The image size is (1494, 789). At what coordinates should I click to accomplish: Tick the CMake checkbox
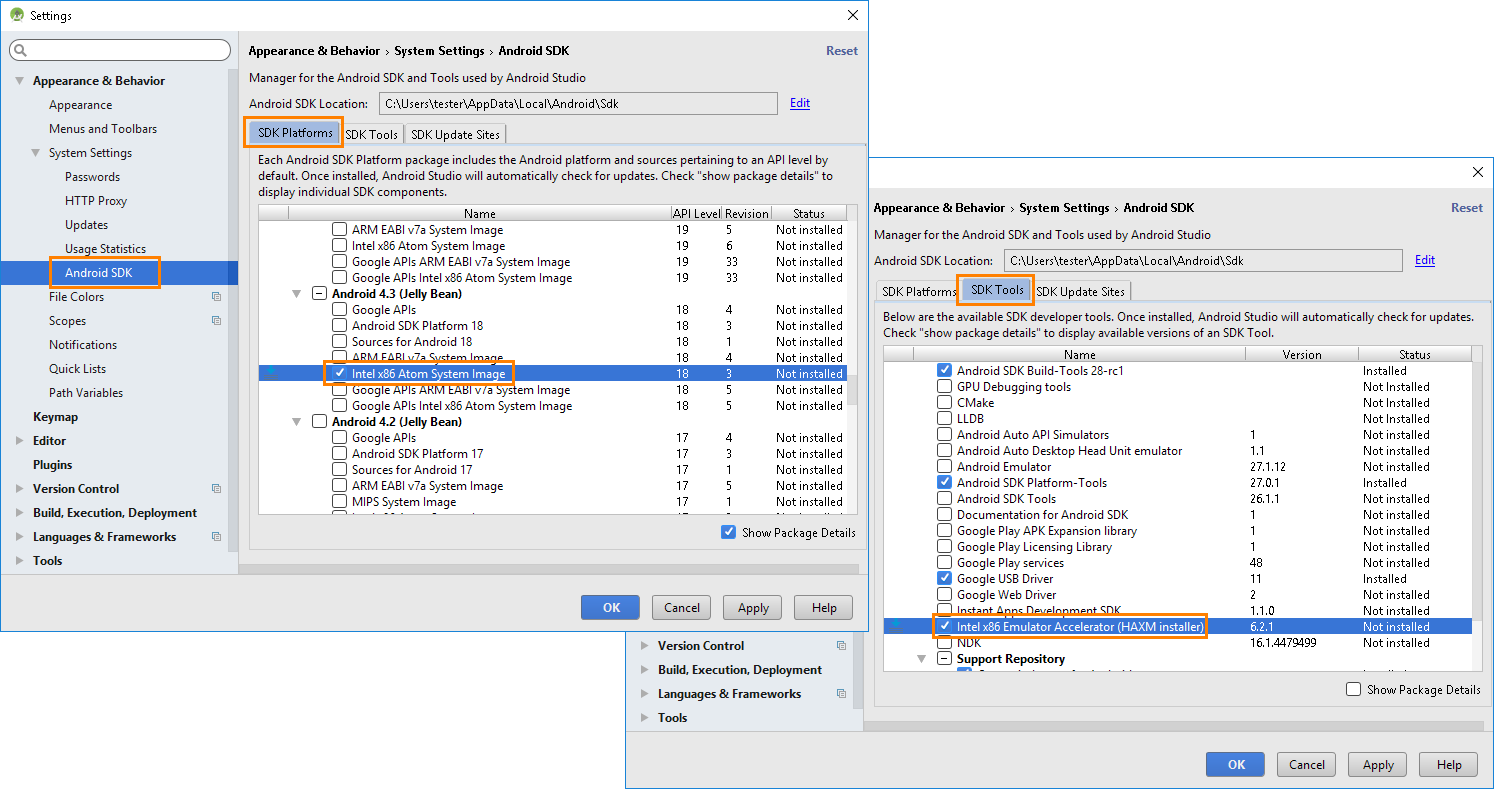click(x=944, y=403)
